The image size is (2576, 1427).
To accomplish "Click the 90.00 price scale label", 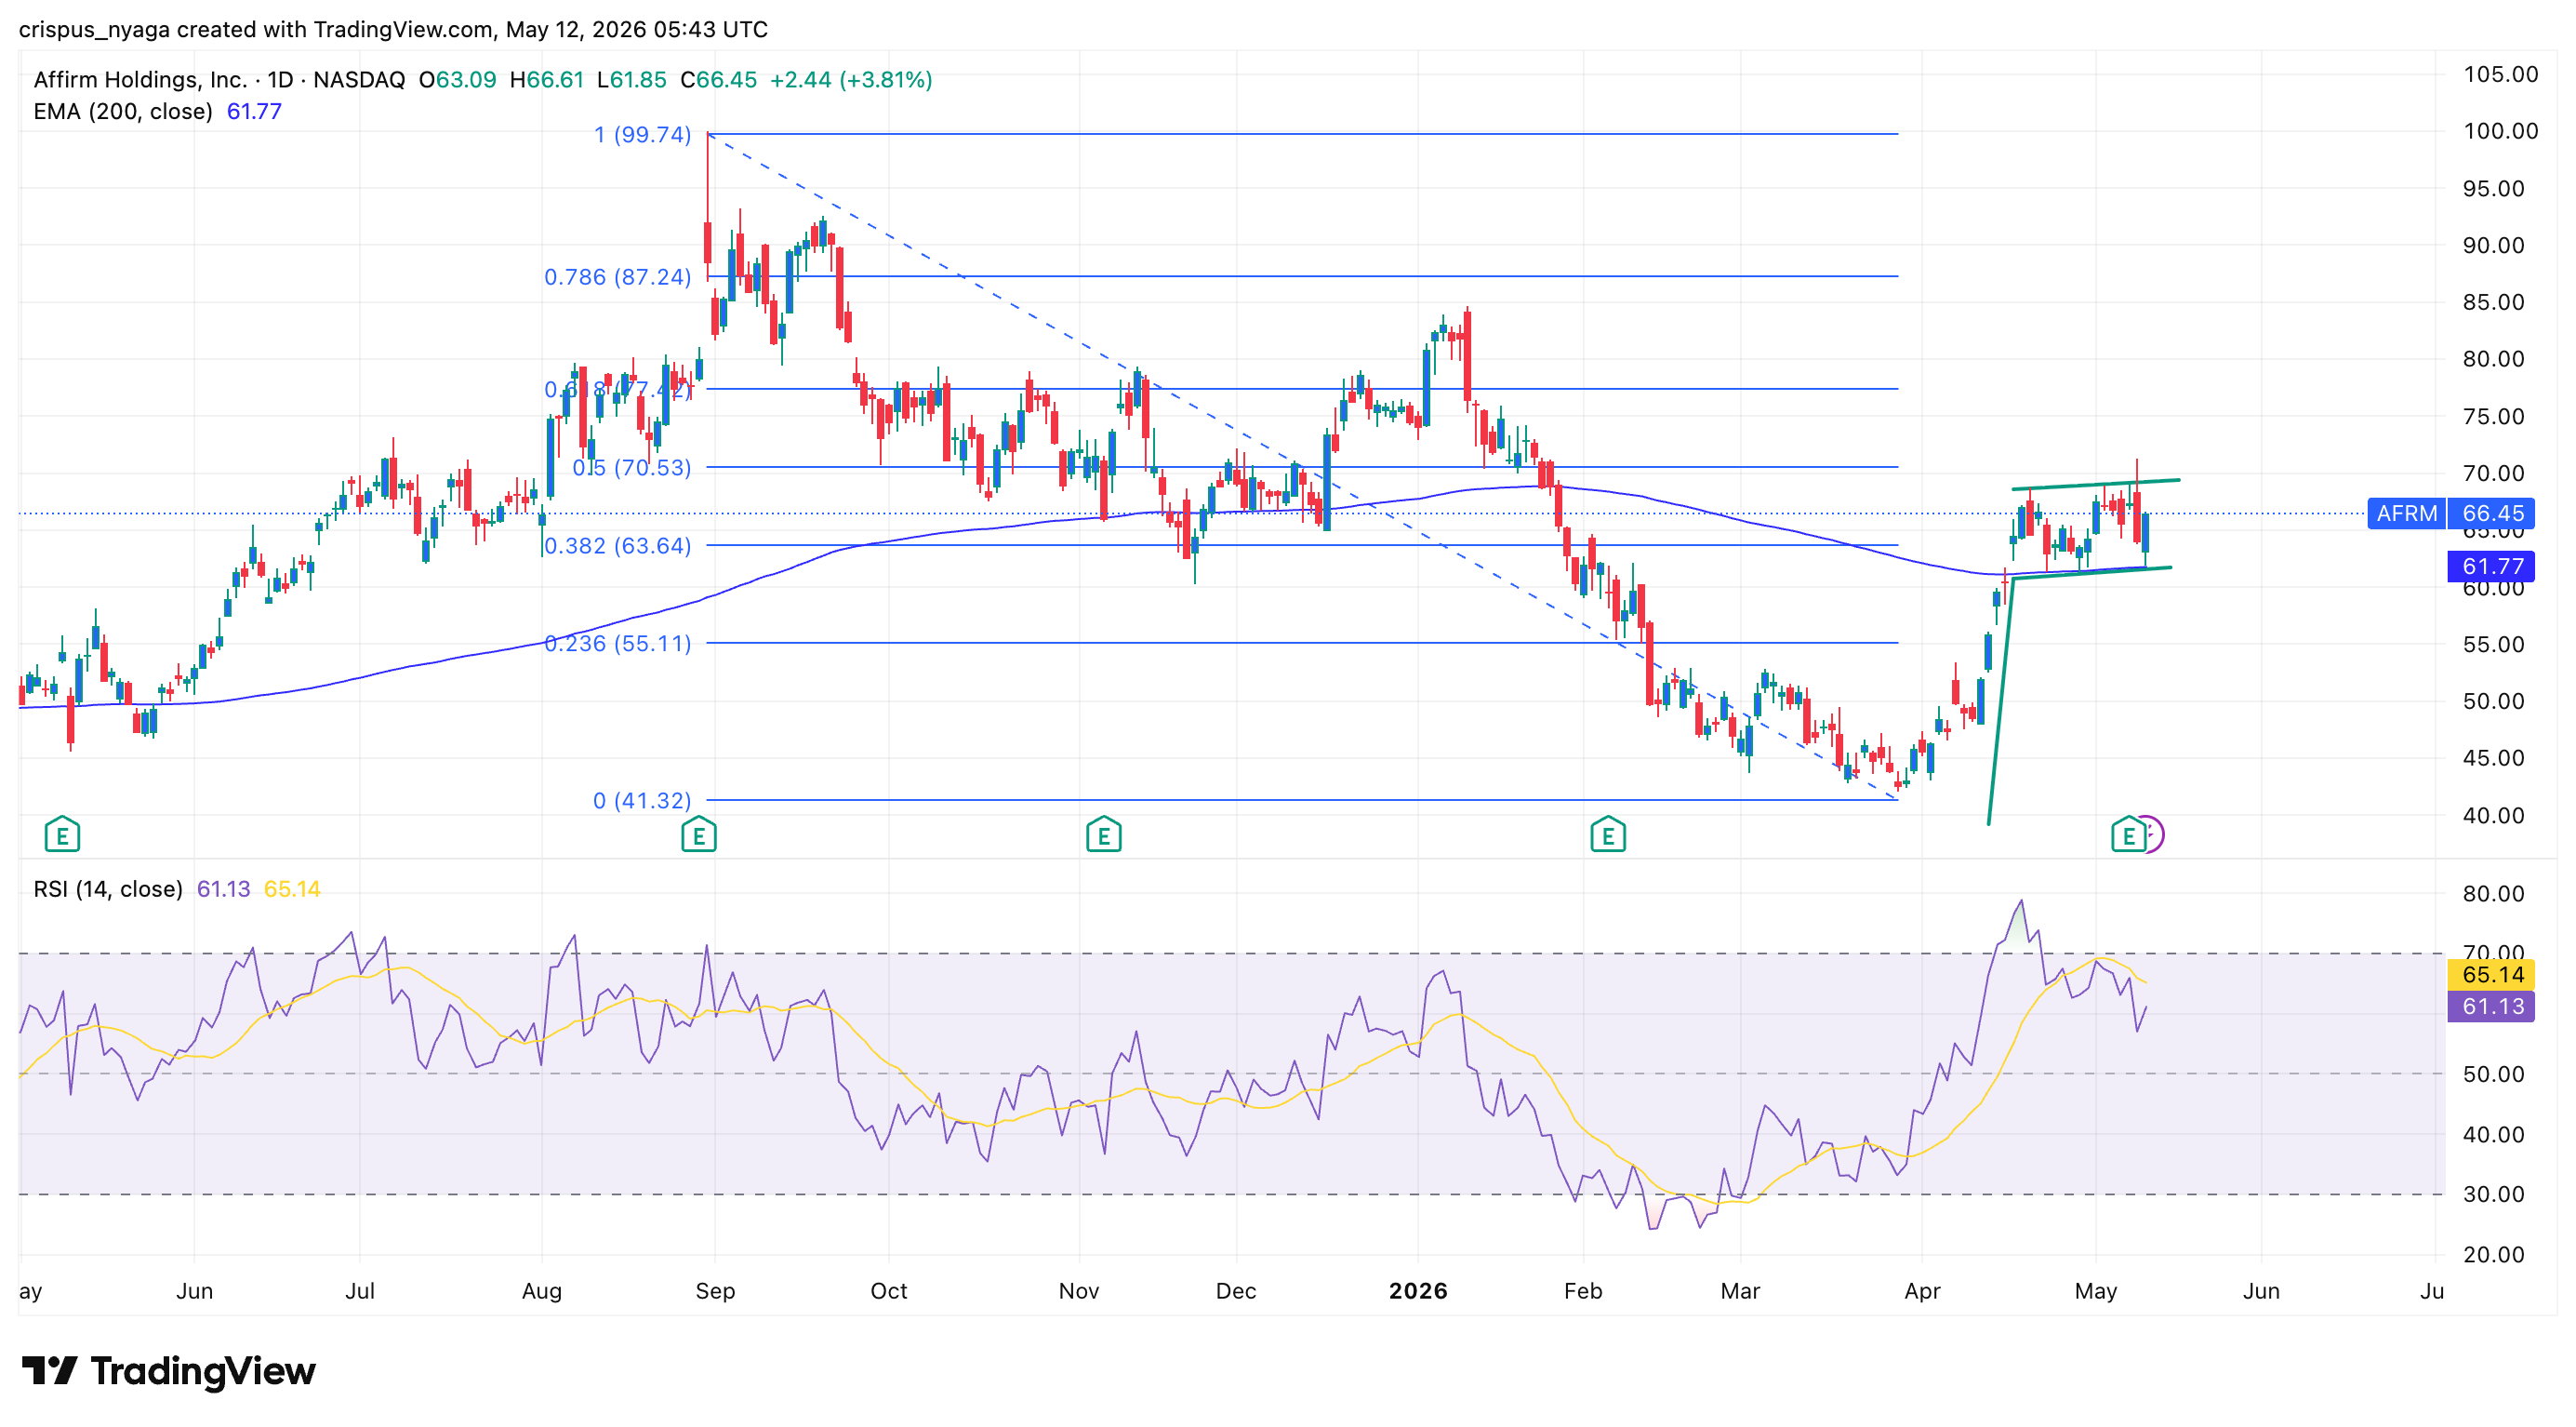I will [x=2493, y=245].
